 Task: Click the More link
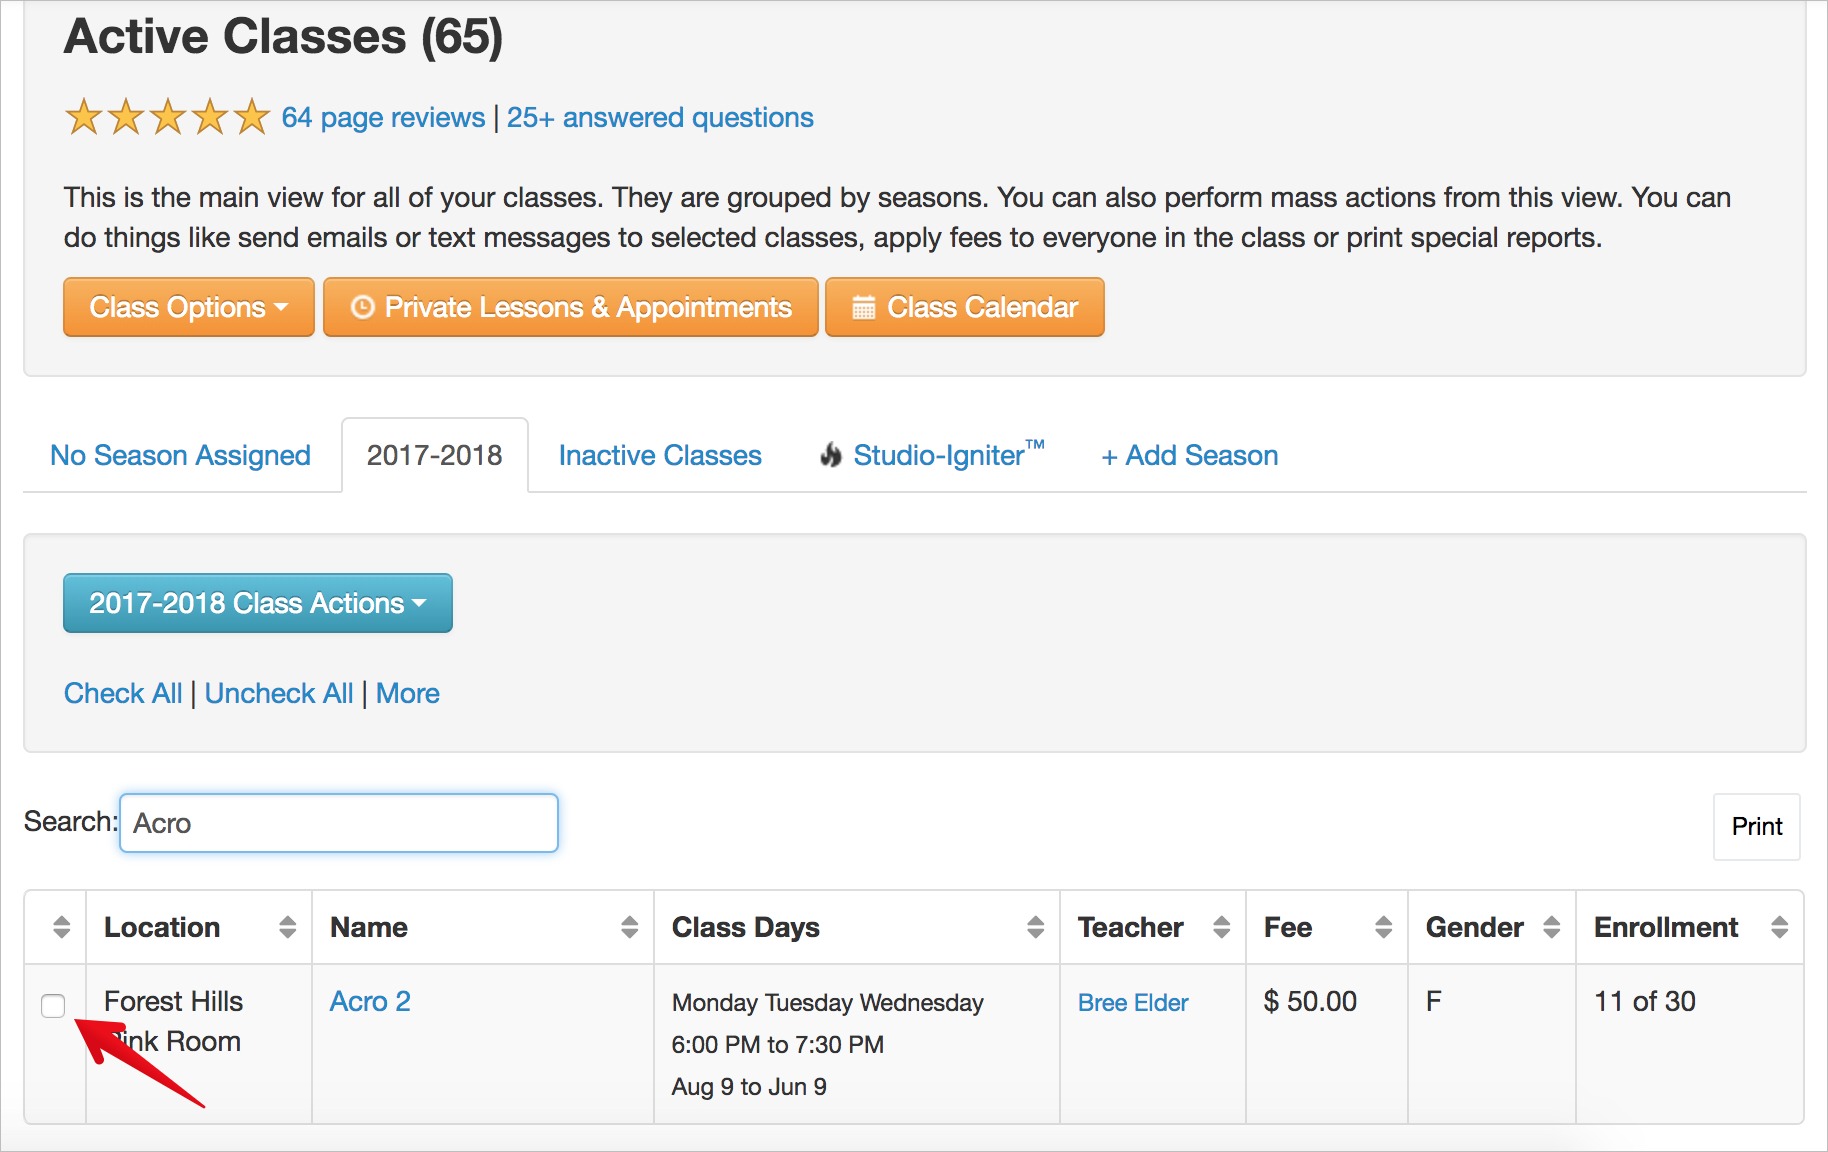[408, 694]
